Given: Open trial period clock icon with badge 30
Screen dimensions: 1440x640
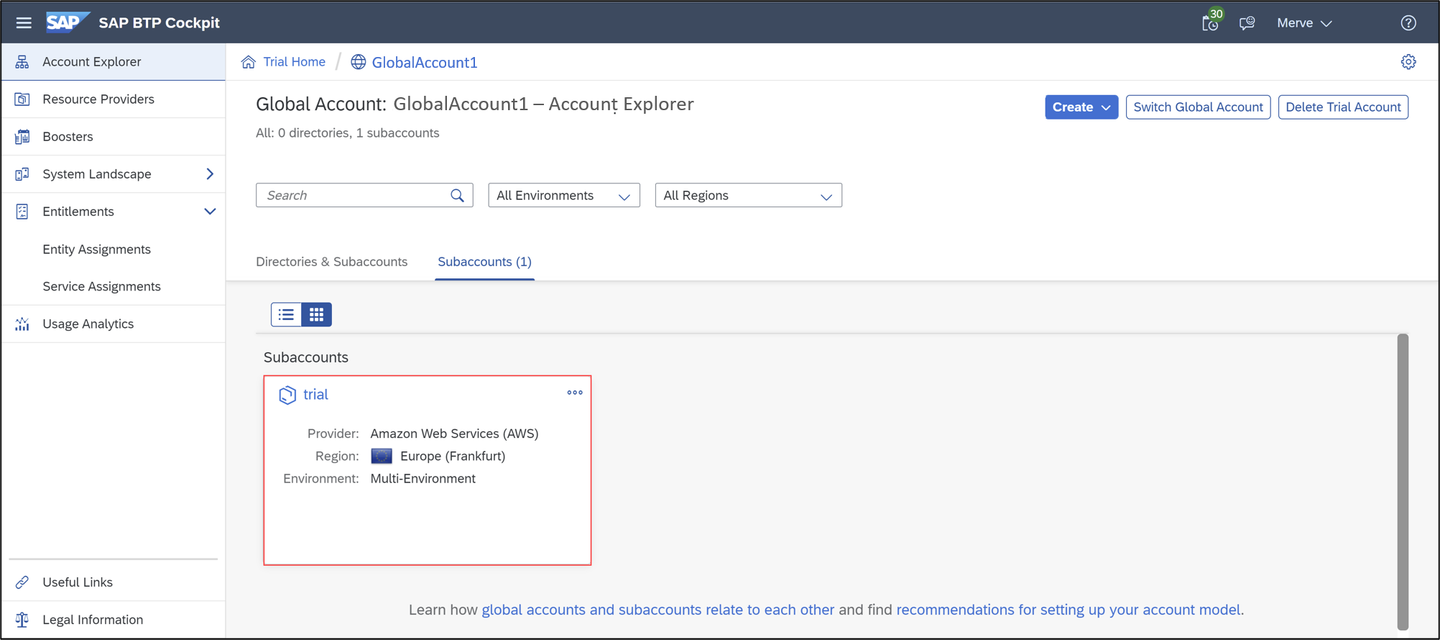Looking at the screenshot, I should [x=1211, y=22].
